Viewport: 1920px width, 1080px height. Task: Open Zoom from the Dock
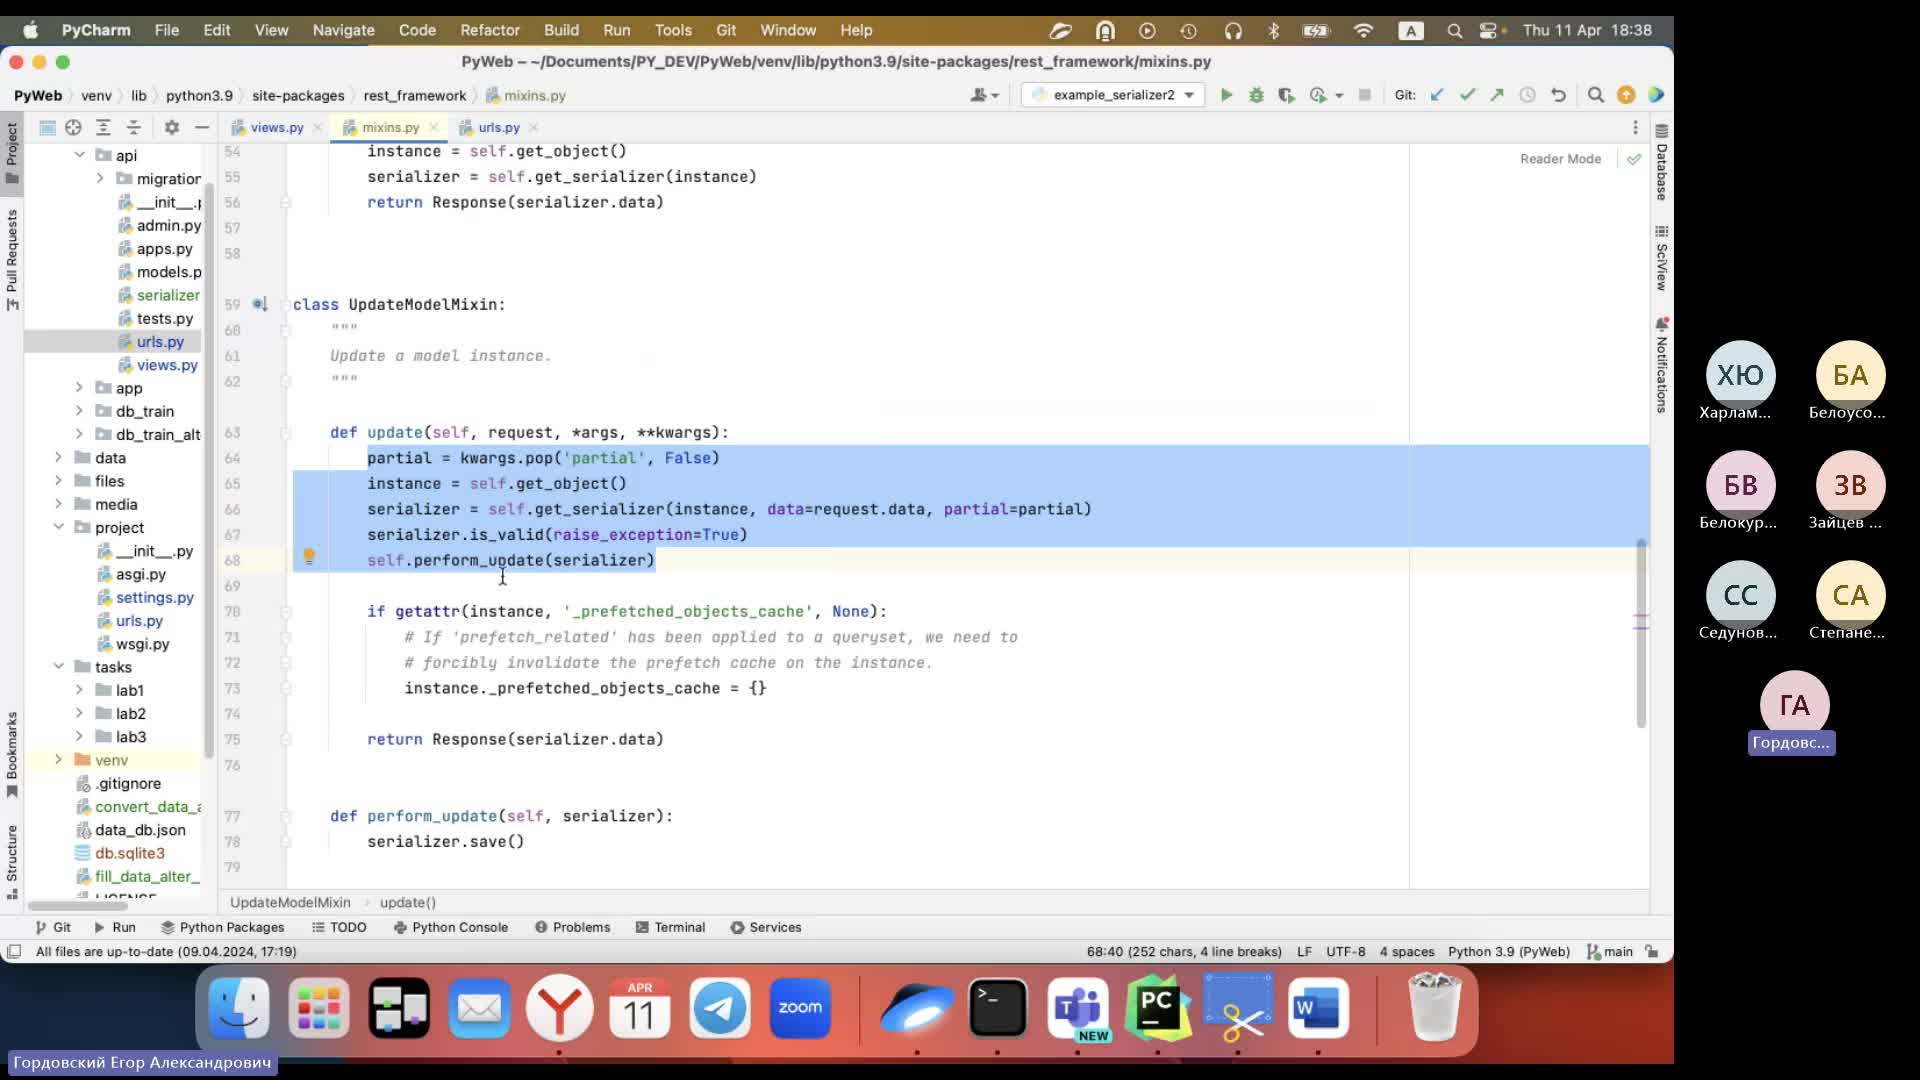(x=800, y=1008)
